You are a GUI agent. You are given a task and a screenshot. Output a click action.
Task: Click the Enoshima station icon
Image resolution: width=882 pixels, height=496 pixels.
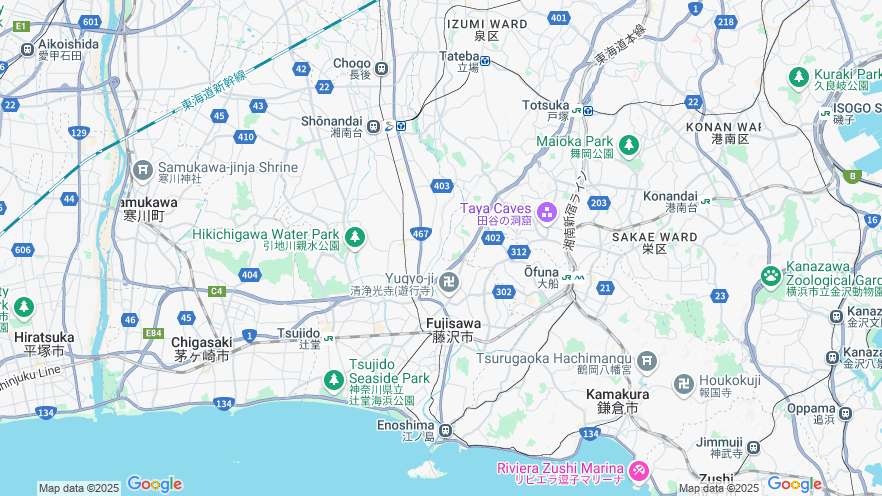tap(446, 431)
